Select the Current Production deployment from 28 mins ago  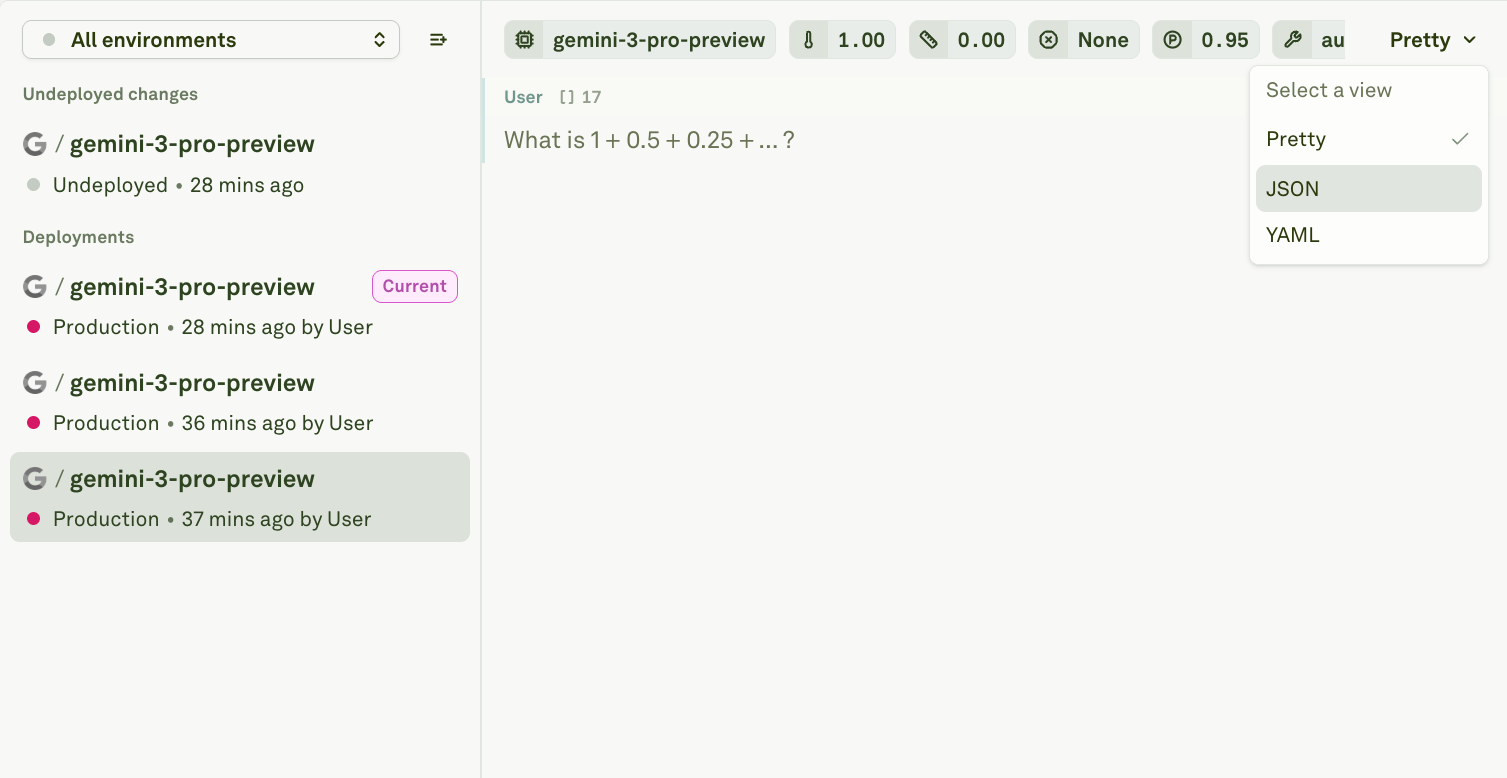[x=240, y=306]
